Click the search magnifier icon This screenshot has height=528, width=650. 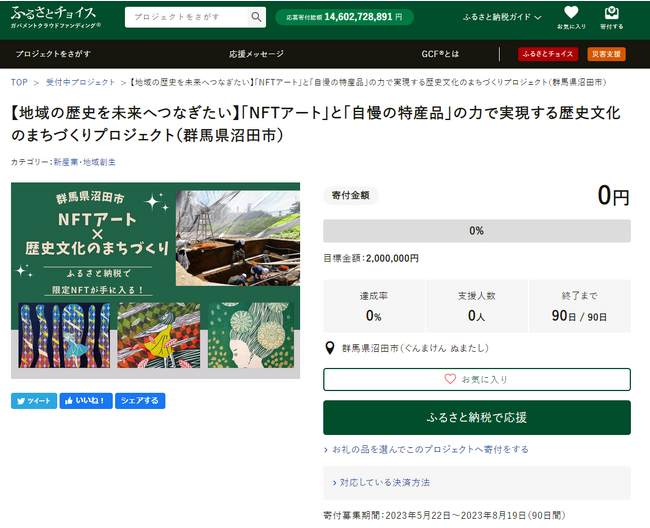[257, 17]
